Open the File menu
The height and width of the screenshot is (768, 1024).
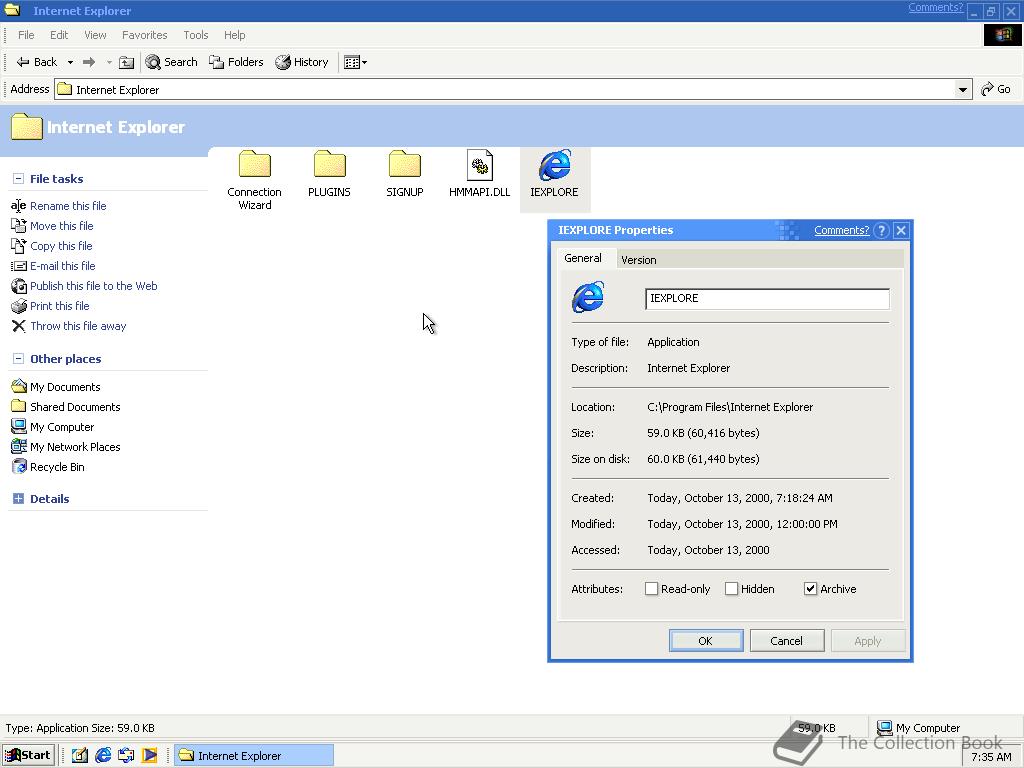point(26,35)
